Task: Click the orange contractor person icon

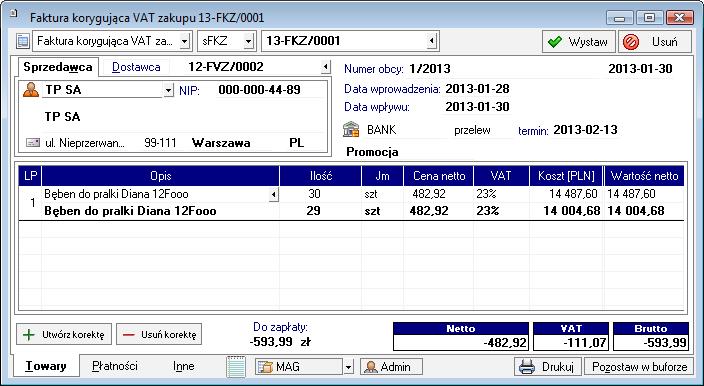Action: 31,90
